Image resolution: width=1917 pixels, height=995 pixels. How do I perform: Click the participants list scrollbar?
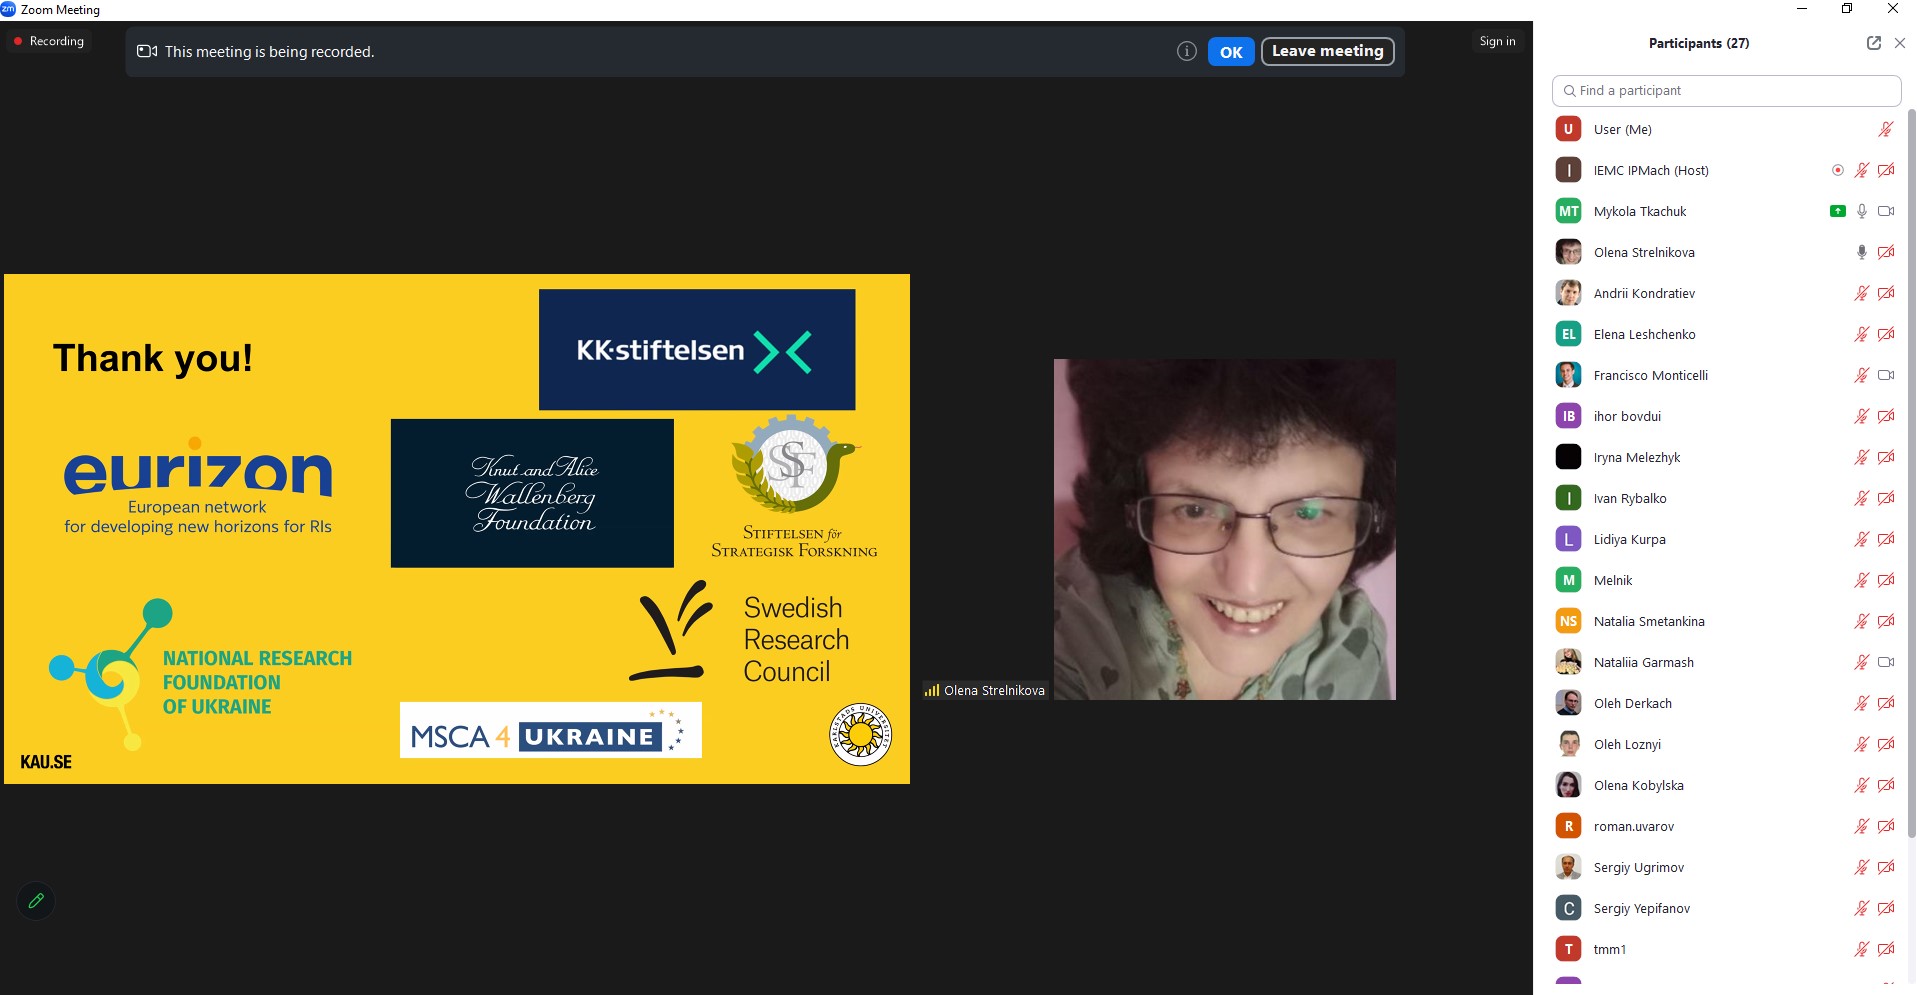(1911, 470)
